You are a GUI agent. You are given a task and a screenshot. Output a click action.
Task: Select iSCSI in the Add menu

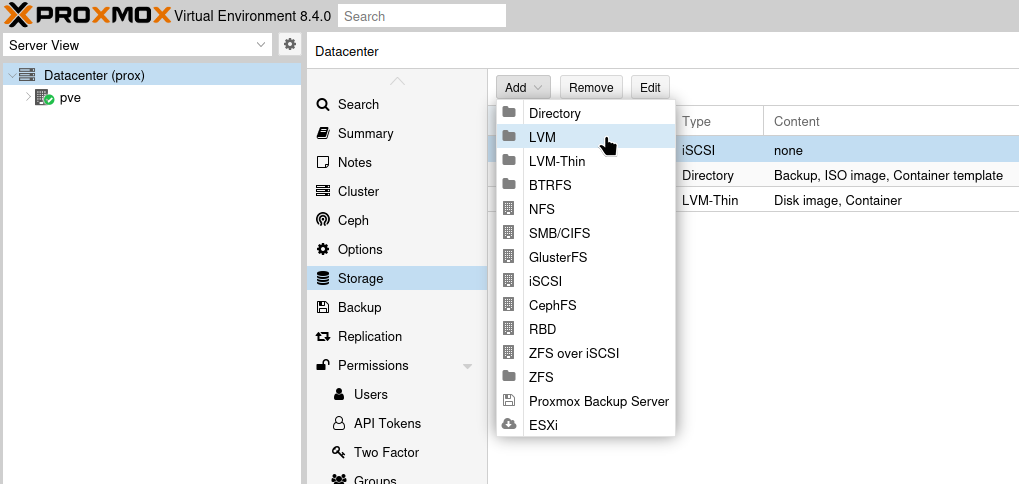click(x=586, y=281)
